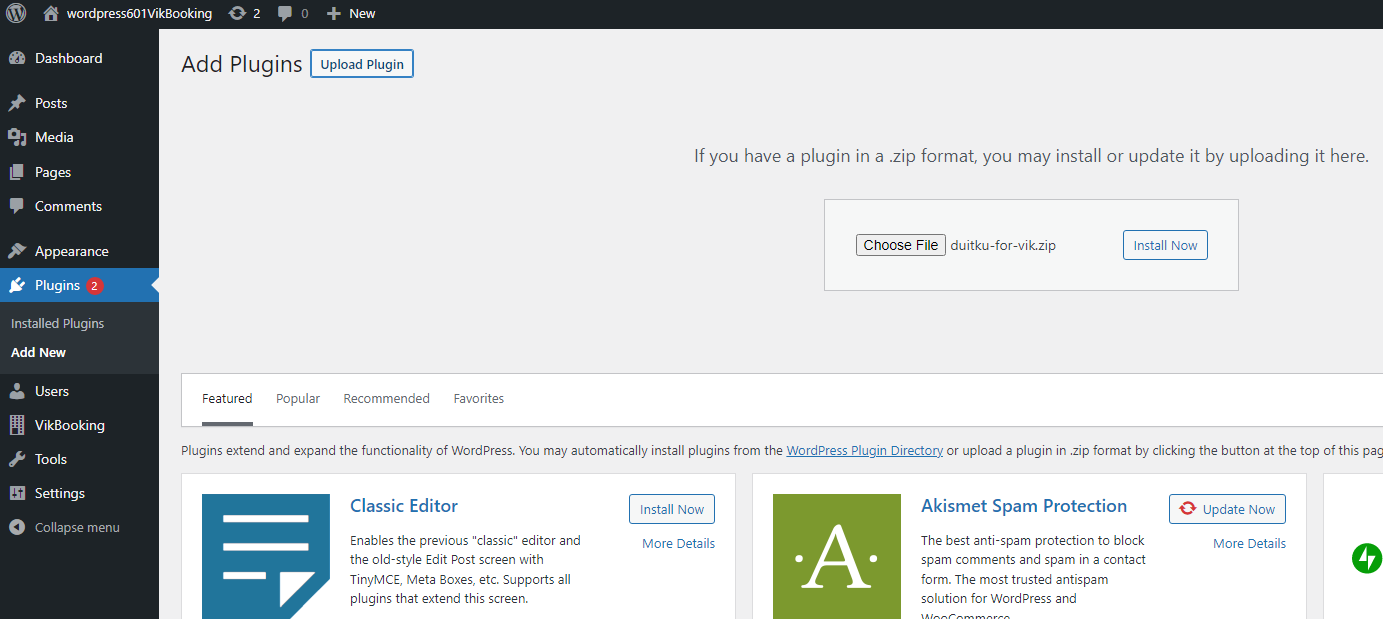Click the Appearance paintbrush icon
The width and height of the screenshot is (1383, 619).
point(17,251)
